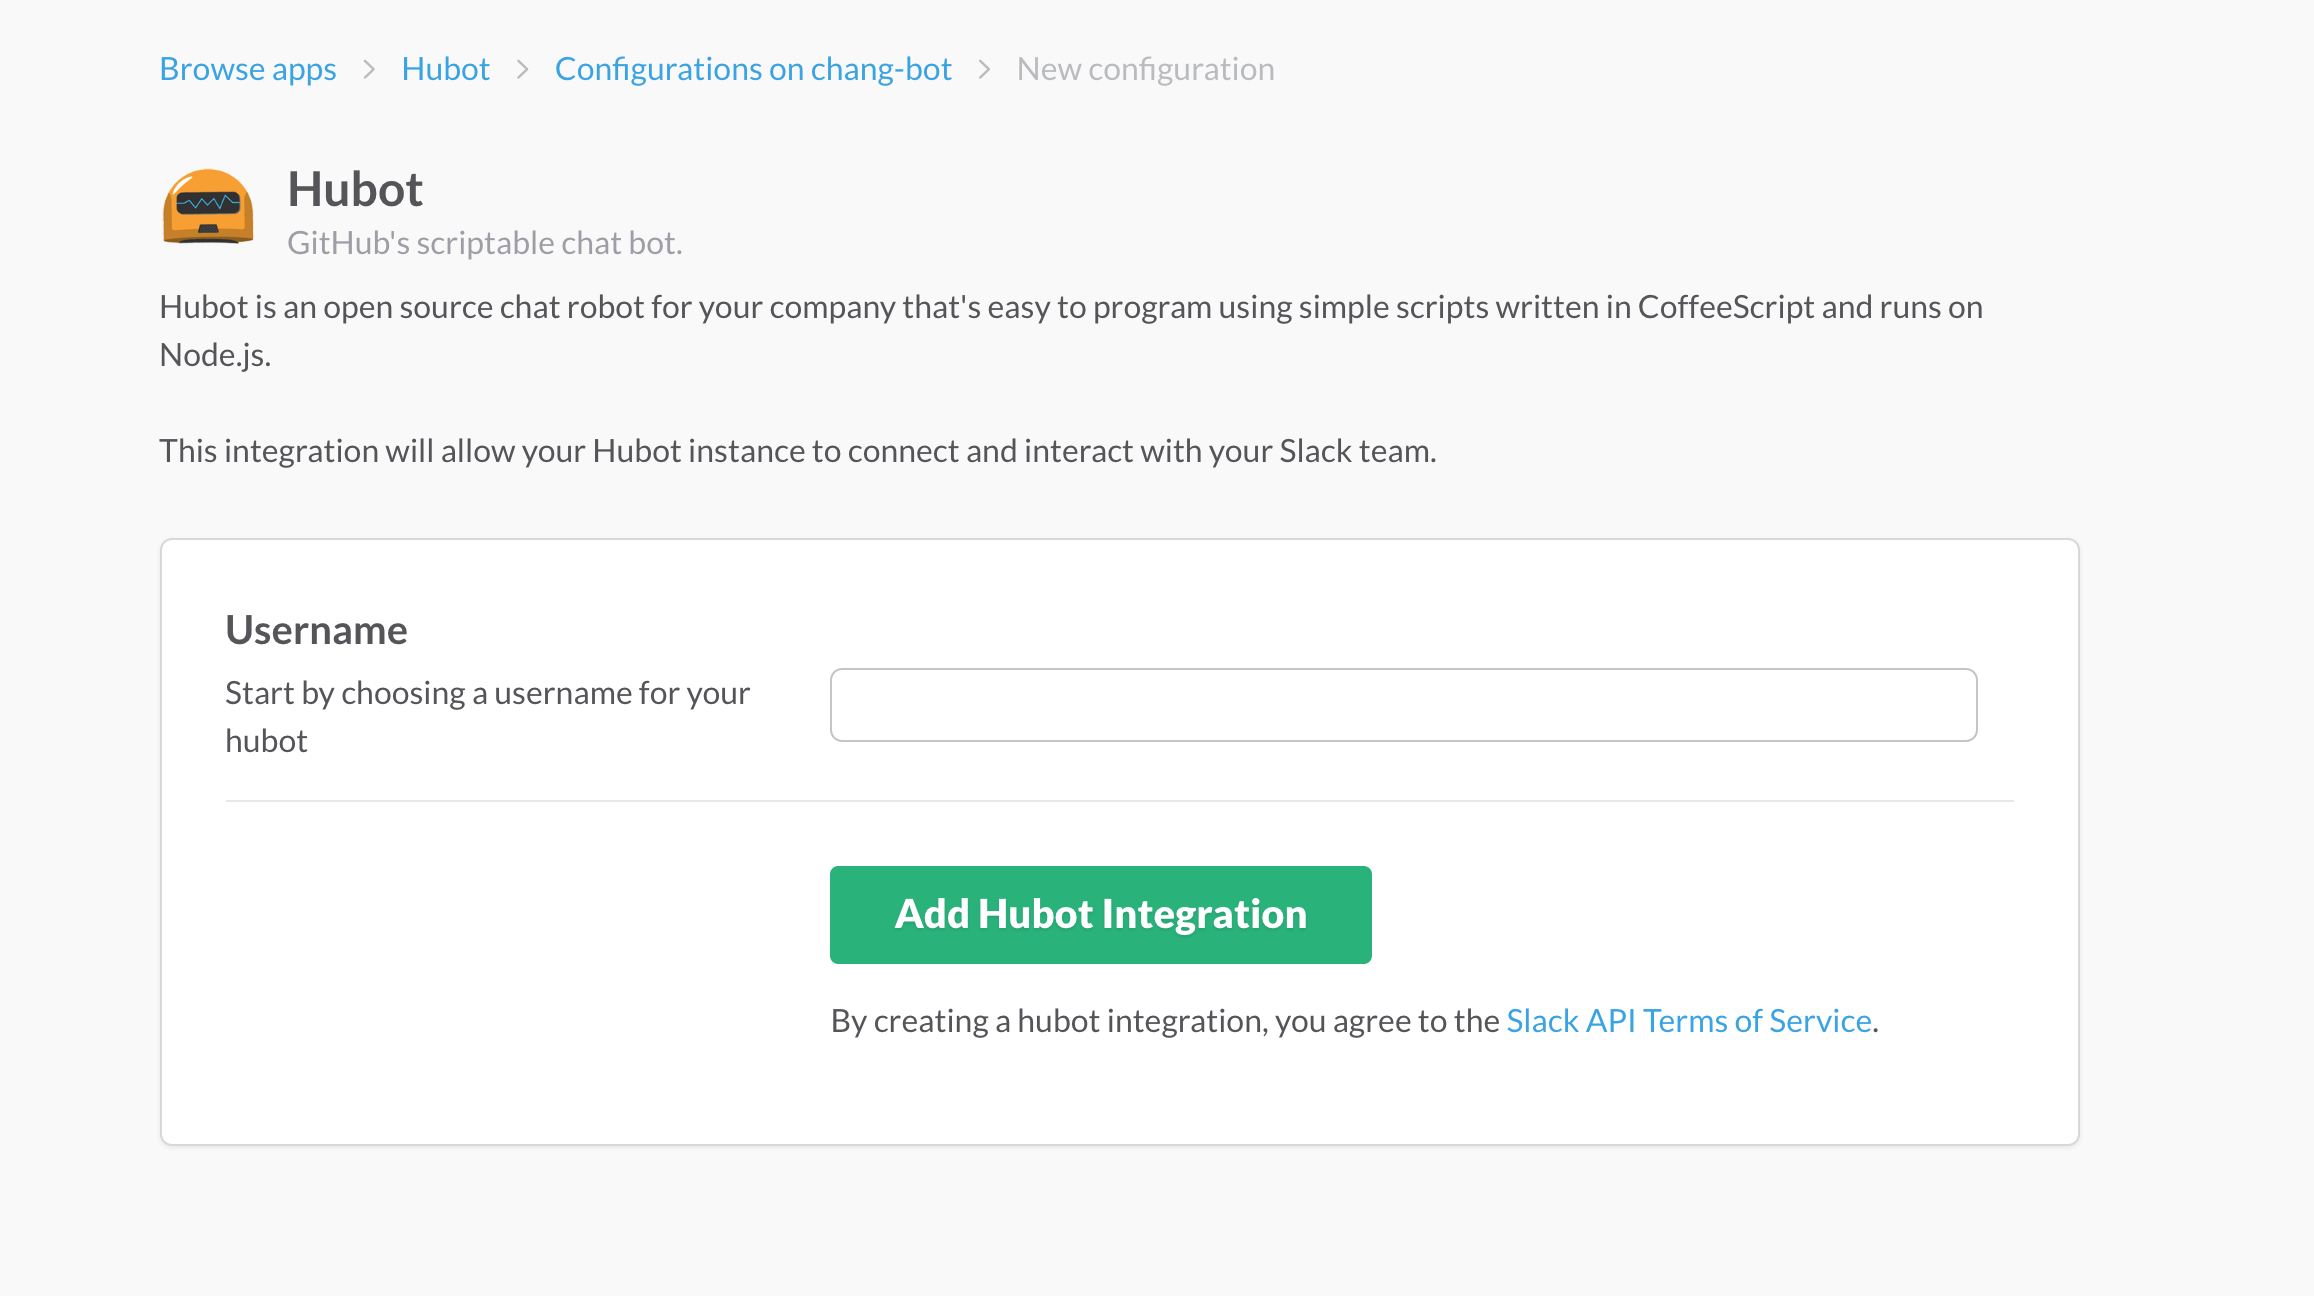The height and width of the screenshot is (1296, 2314).
Task: Click the GitHub's scriptable chat bot subtitle
Action: [x=484, y=243]
